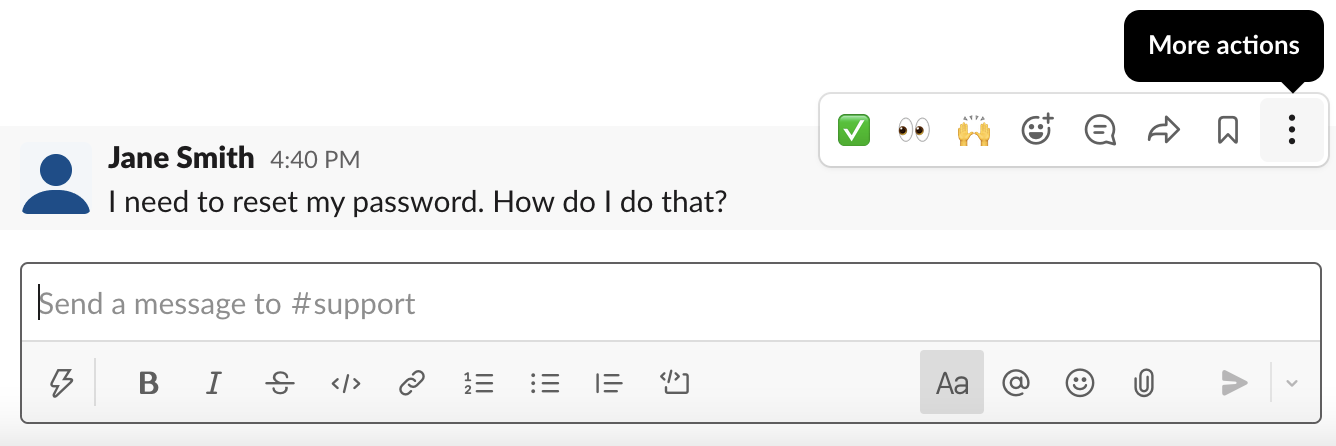Screen dimensions: 1336x446
Task: Reply in thread to Jane's message
Action: pyautogui.click(x=1100, y=130)
